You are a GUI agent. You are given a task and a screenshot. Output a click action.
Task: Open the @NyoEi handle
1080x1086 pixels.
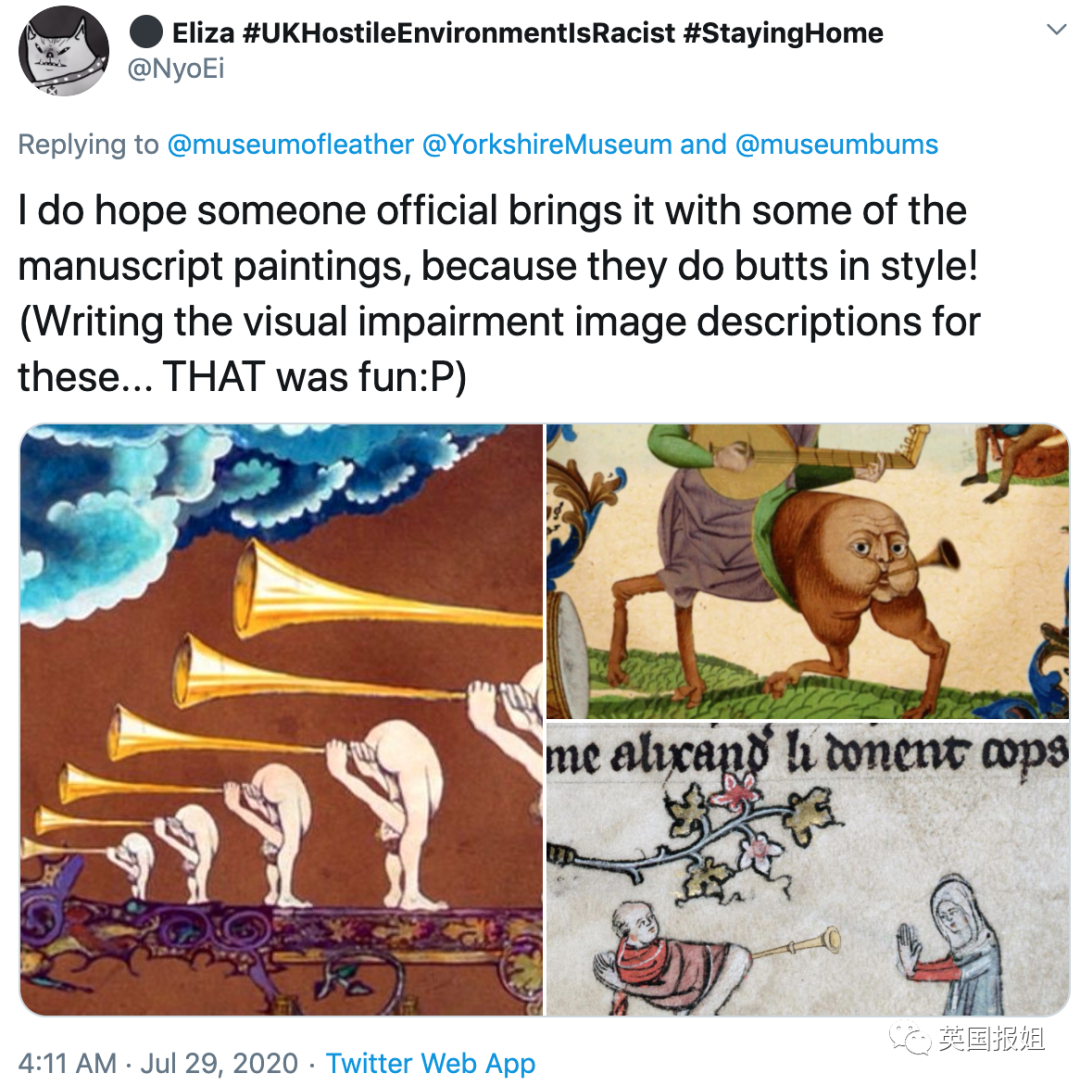[176, 69]
